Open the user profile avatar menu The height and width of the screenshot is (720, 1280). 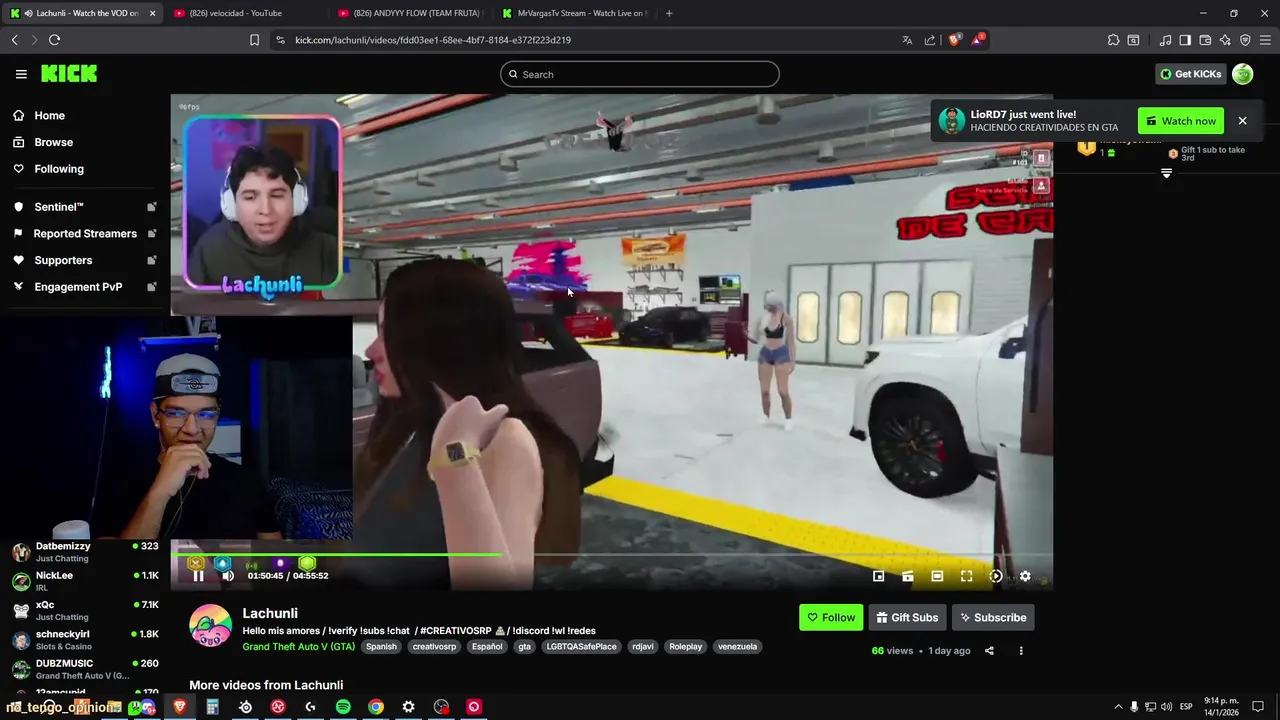click(x=1242, y=74)
